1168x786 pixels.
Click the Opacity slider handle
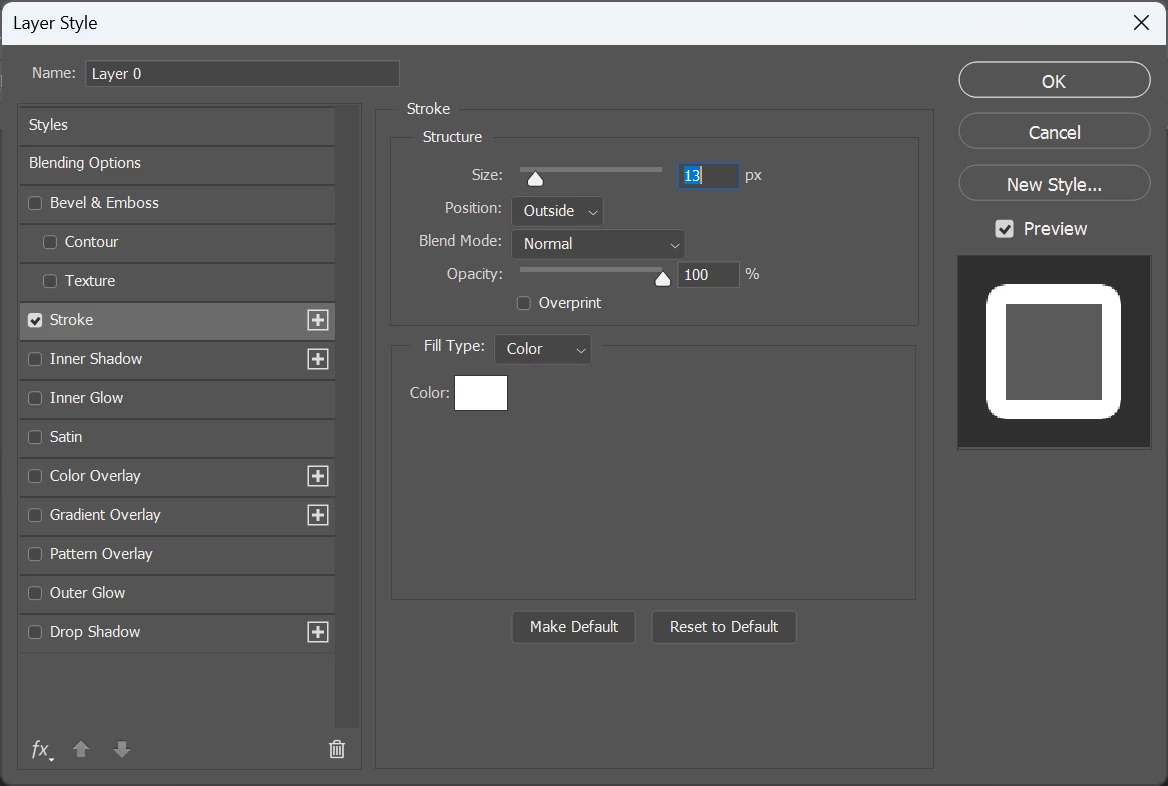[662, 278]
